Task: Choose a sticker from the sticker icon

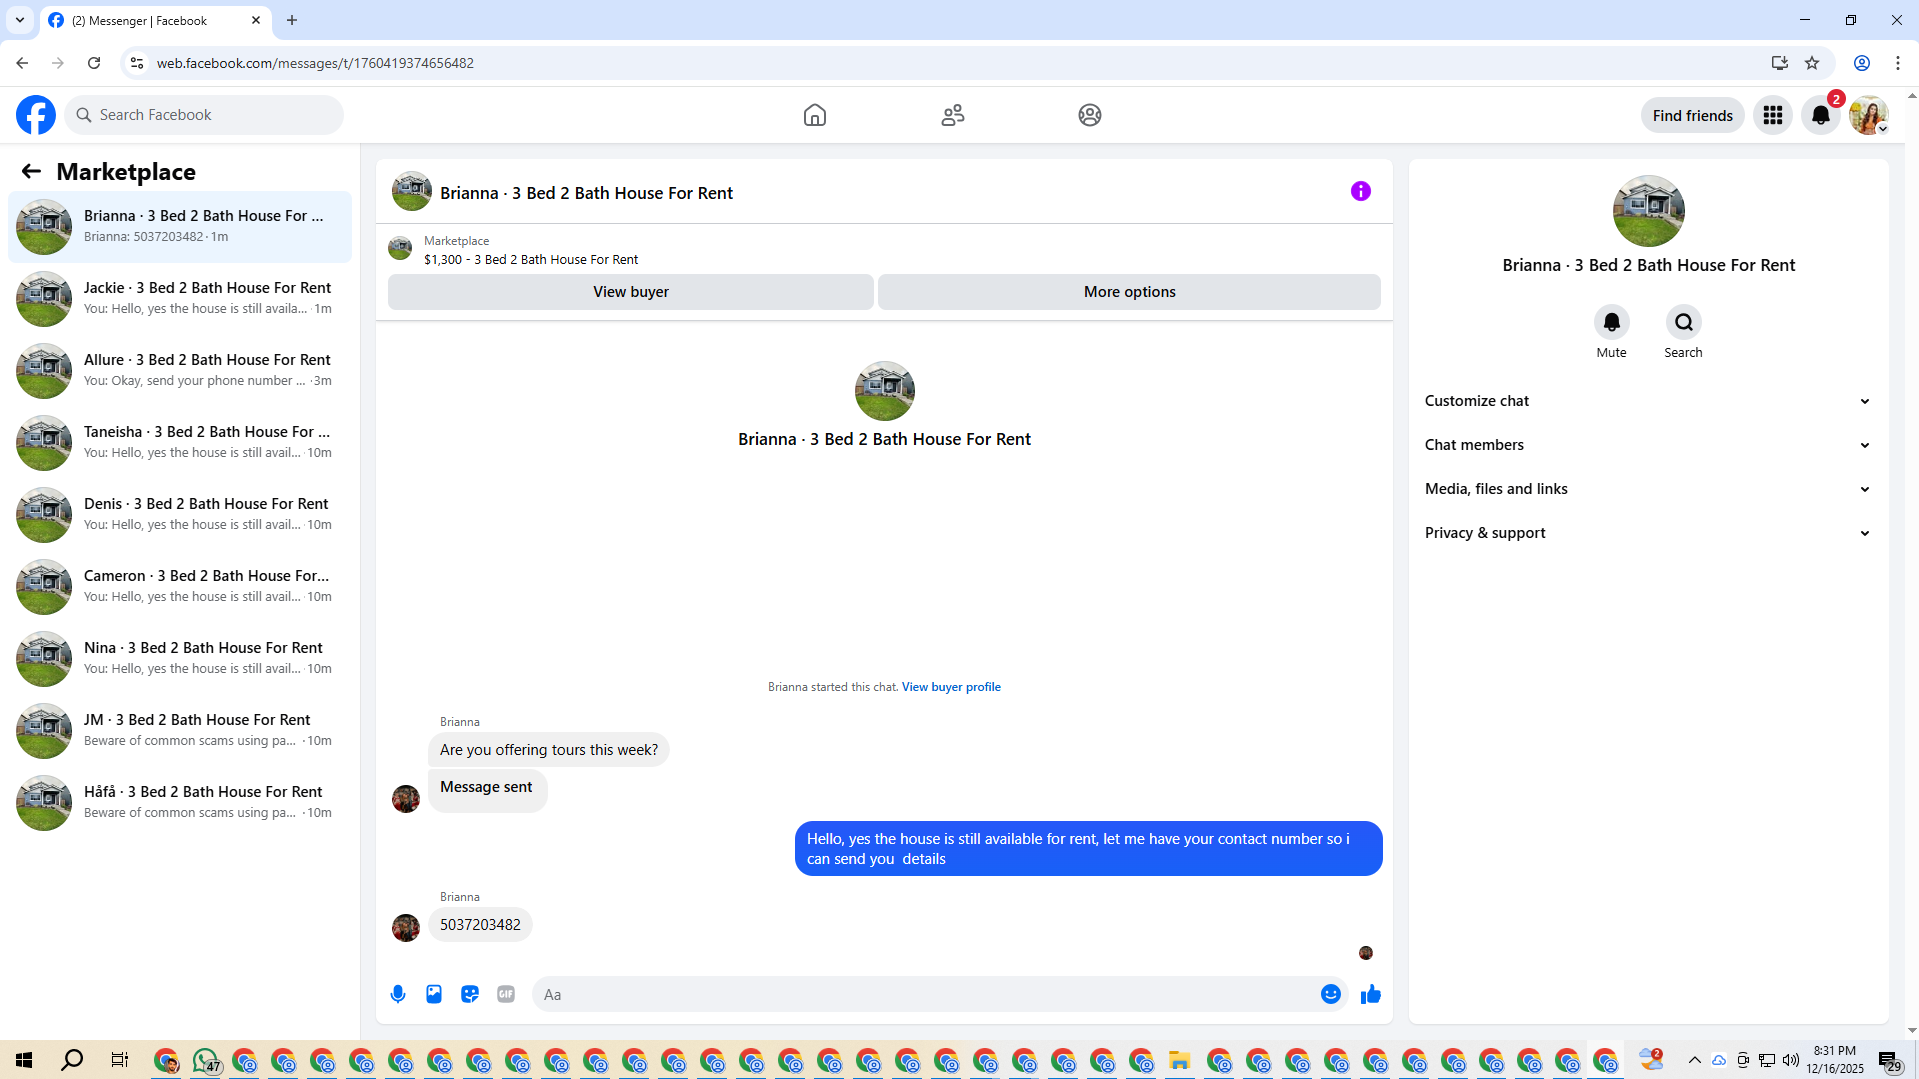Action: click(x=470, y=994)
